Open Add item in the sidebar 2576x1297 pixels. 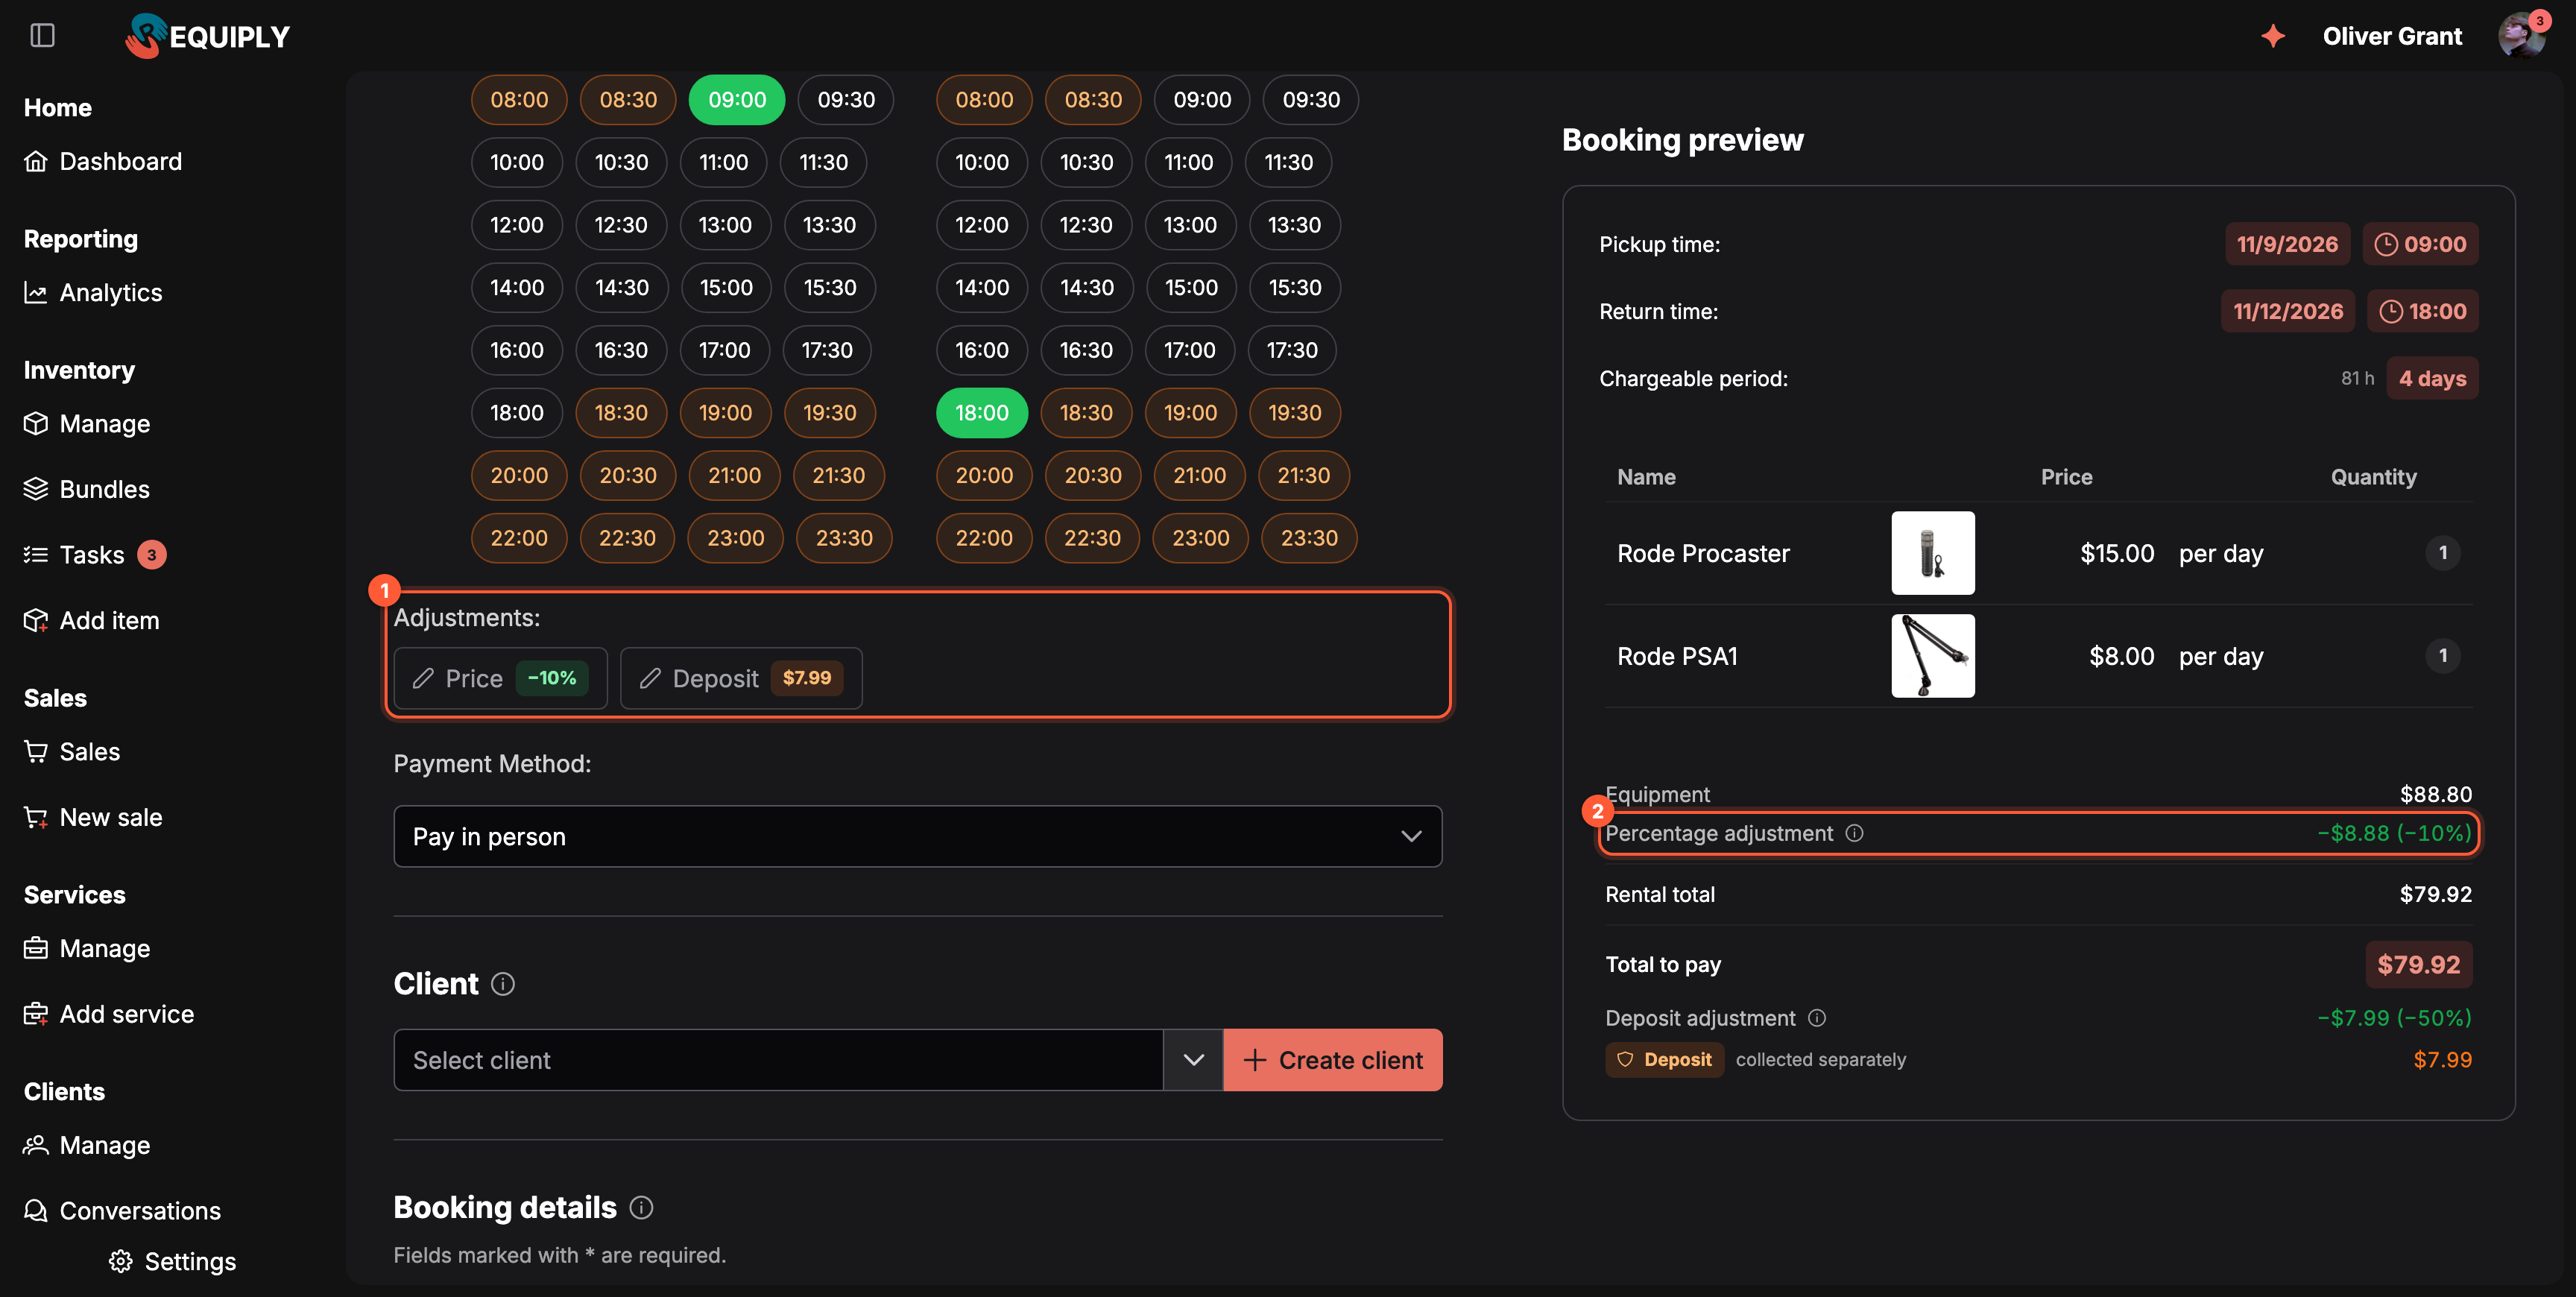[92, 621]
